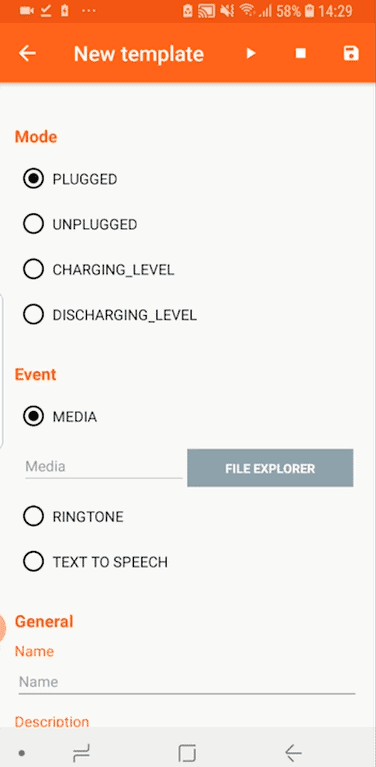Focus the Media text field

(x=103, y=467)
